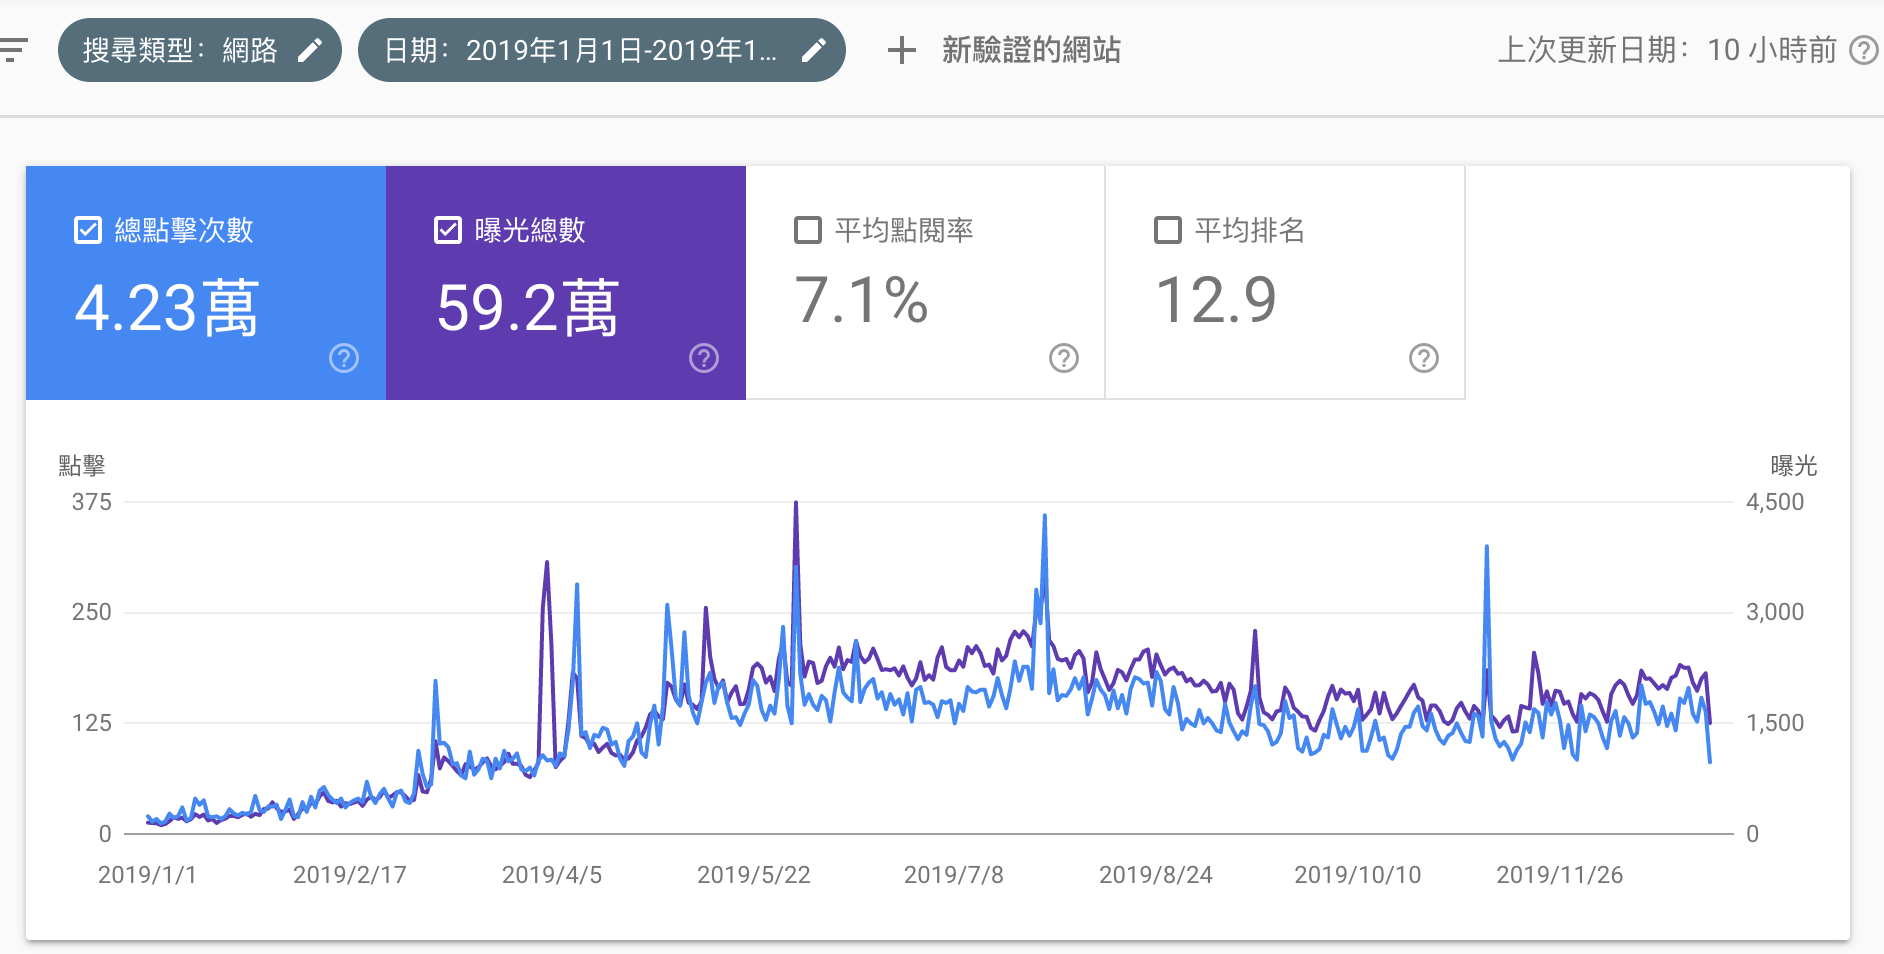1884x954 pixels.
Task: Enable the 平均點閱率 checkbox
Action: click(808, 230)
